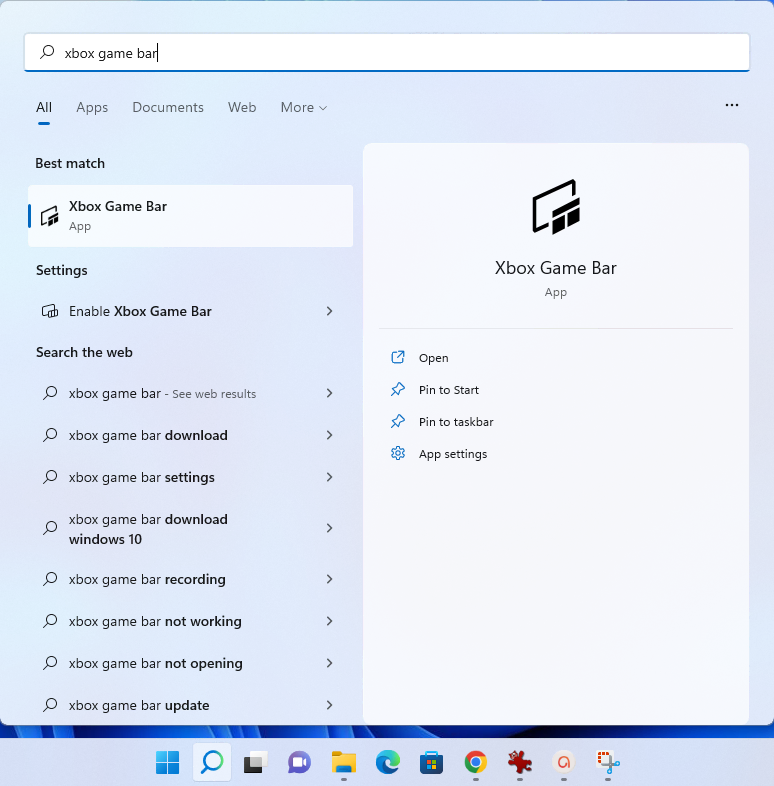Image resolution: width=774 pixels, height=786 pixels.
Task: Click the Search magnifier icon in taskbar
Action: click(212, 762)
